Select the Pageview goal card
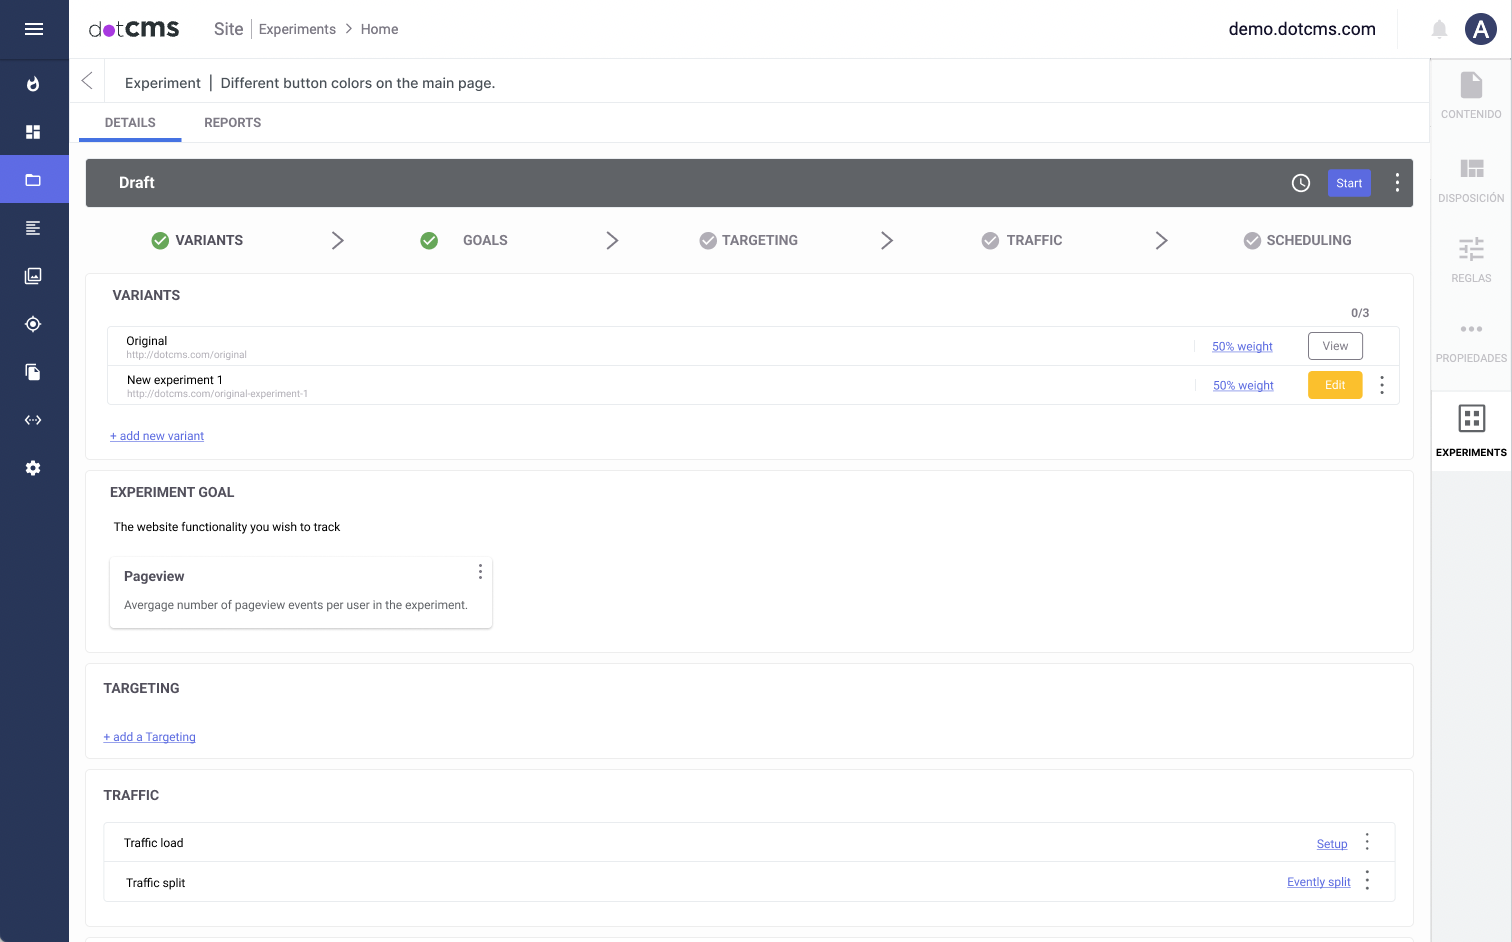Screen dimensions: 1512x942 point(301,592)
